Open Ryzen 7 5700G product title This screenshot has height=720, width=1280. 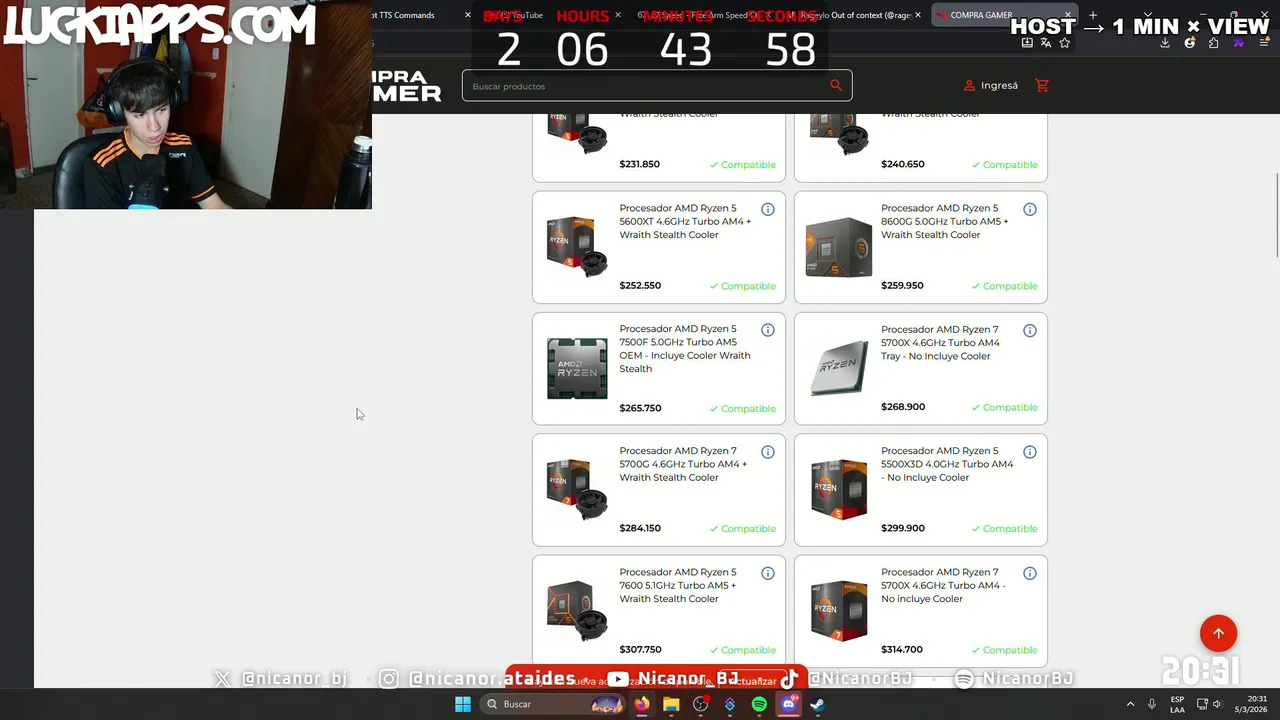pos(683,464)
